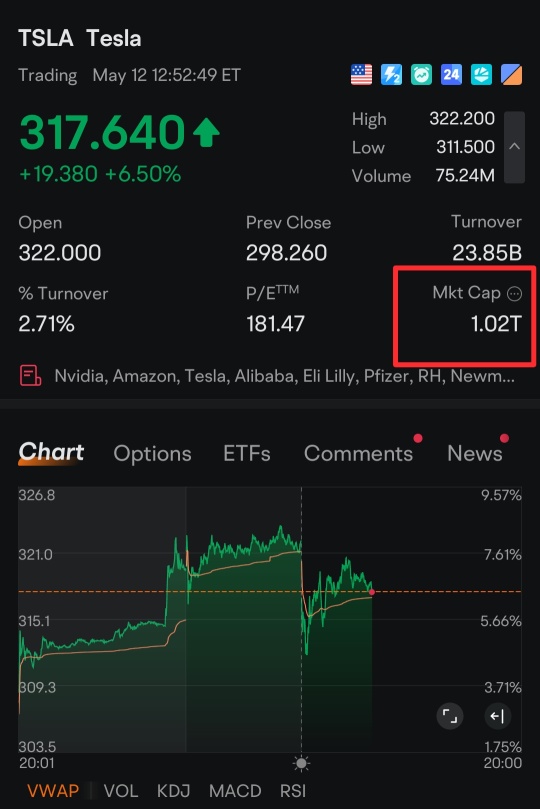Tap the US flag market icon
Image resolution: width=540 pixels, height=809 pixels.
coord(361,75)
